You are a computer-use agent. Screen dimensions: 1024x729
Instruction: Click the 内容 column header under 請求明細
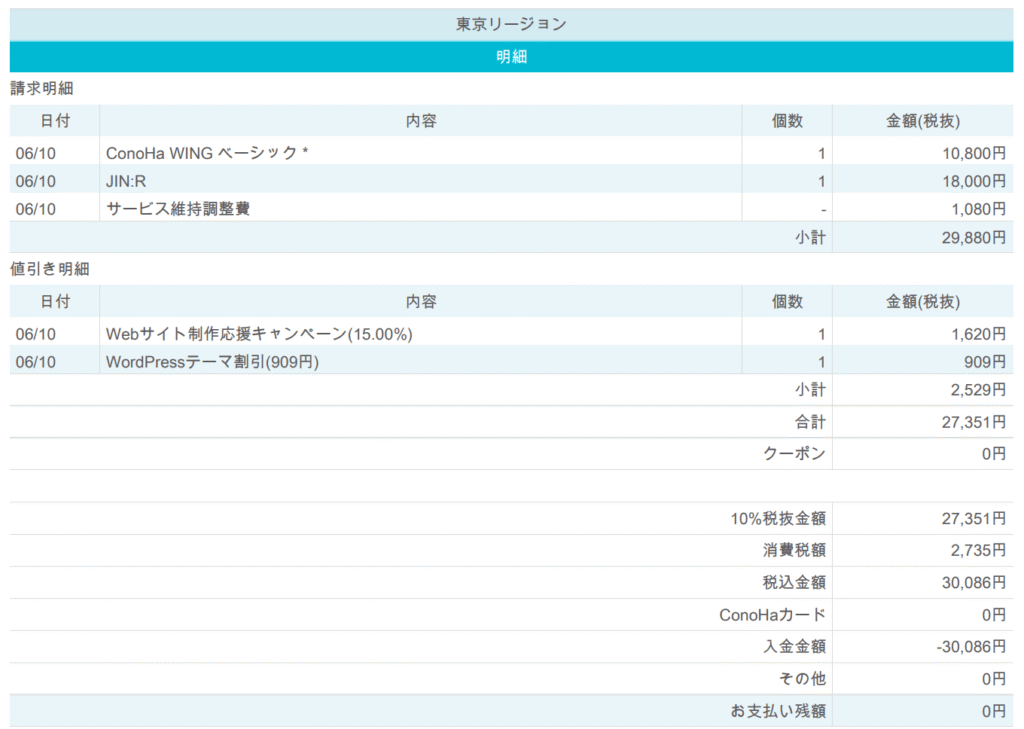coord(421,121)
